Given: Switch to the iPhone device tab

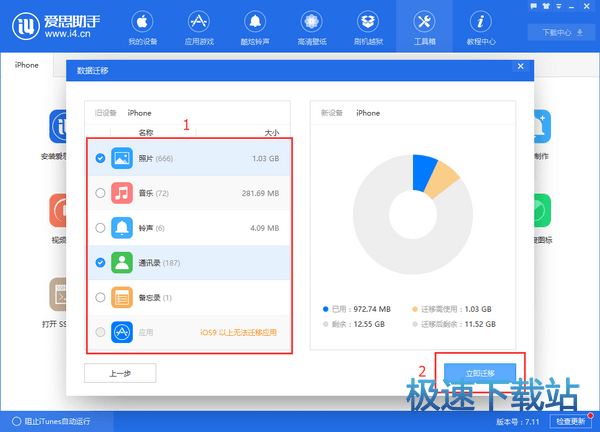Looking at the screenshot, I should click(26, 65).
